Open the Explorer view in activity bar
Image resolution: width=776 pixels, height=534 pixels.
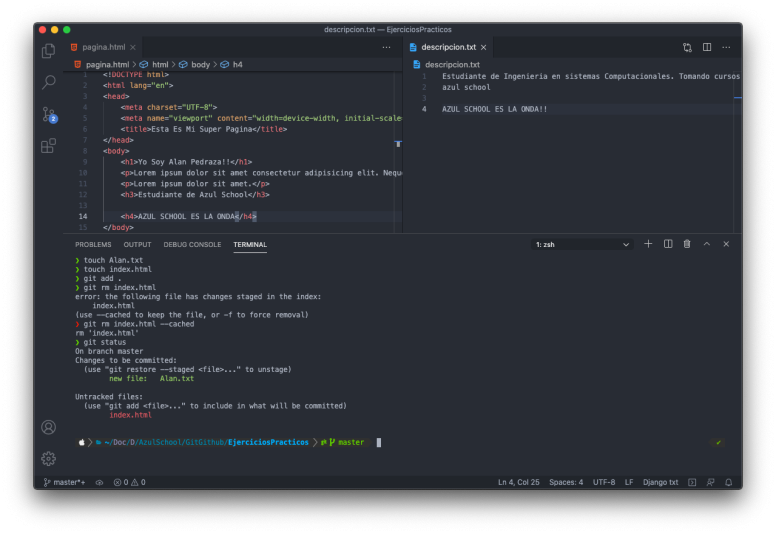[48, 50]
